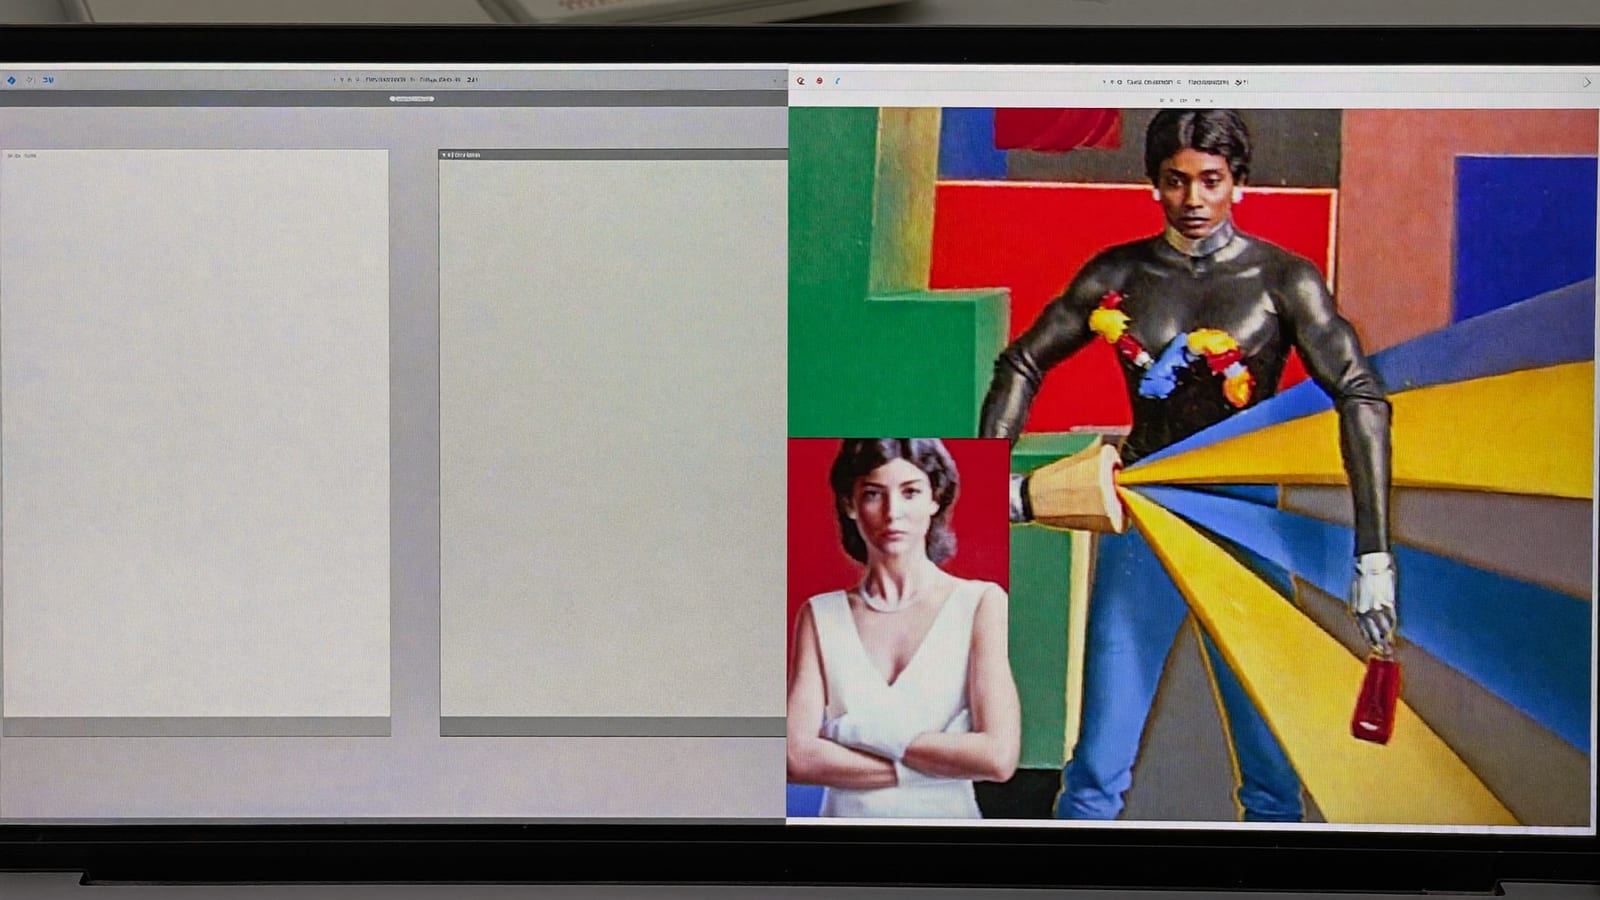Image resolution: width=1600 pixels, height=900 pixels.
Task: Click the first red icon in the right window toolbar
Action: click(800, 81)
